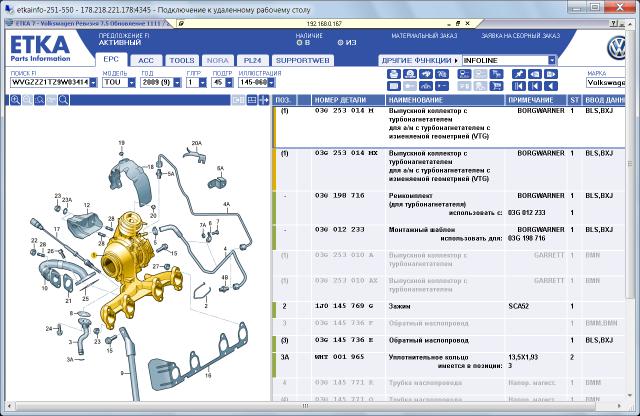
Task: Select greyed row 03G 253 010 A
Action: point(449,263)
